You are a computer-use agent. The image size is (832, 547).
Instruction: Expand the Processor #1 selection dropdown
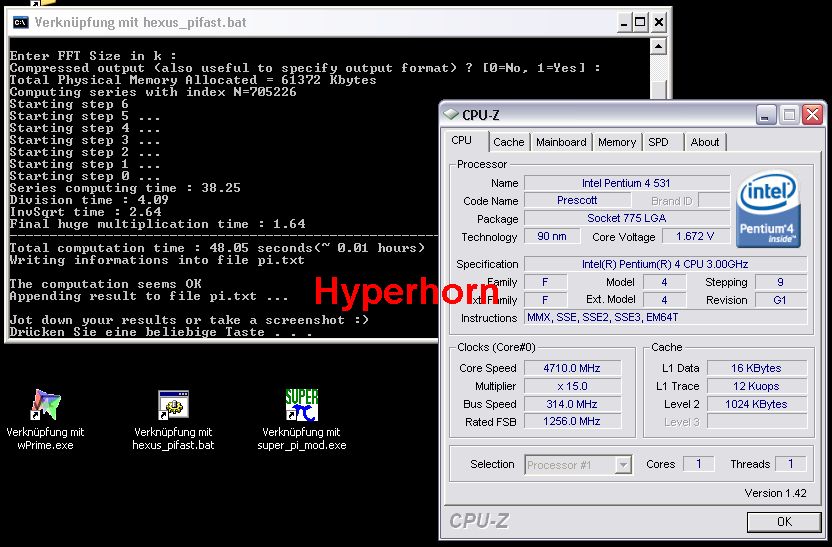623,465
